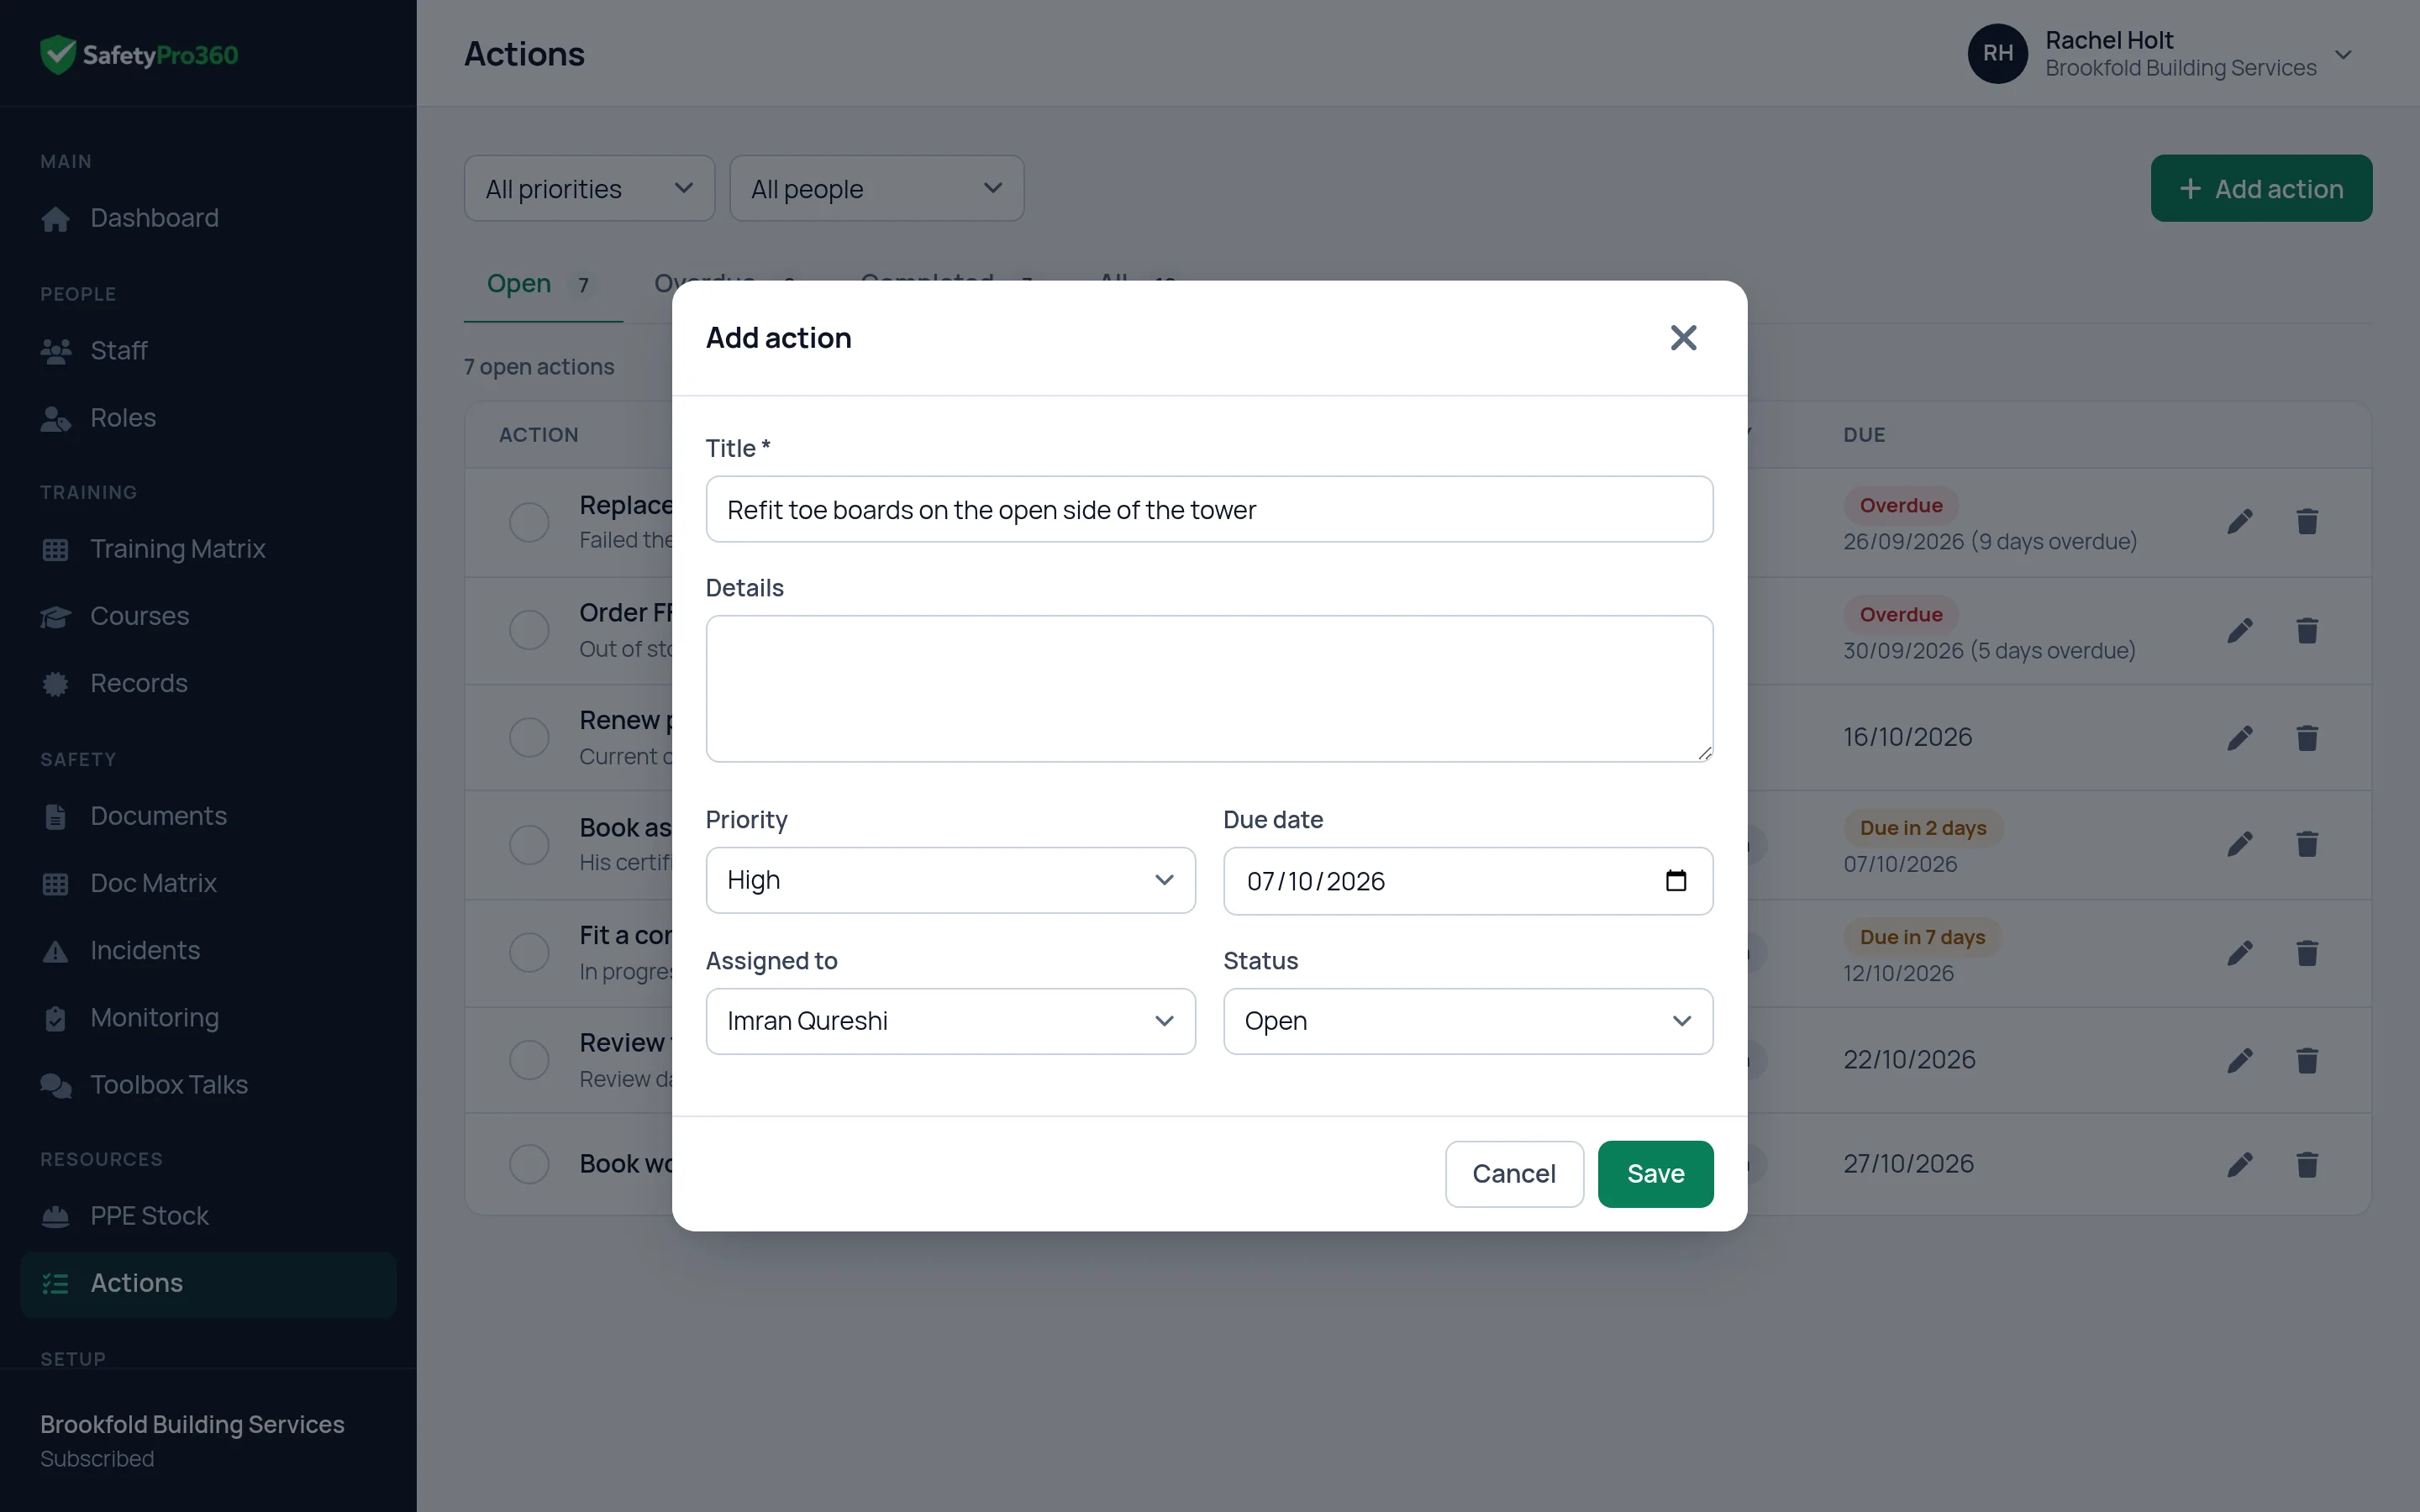2420x1512 pixels.
Task: Edit the action 9 days overdue
Action: (2240, 521)
